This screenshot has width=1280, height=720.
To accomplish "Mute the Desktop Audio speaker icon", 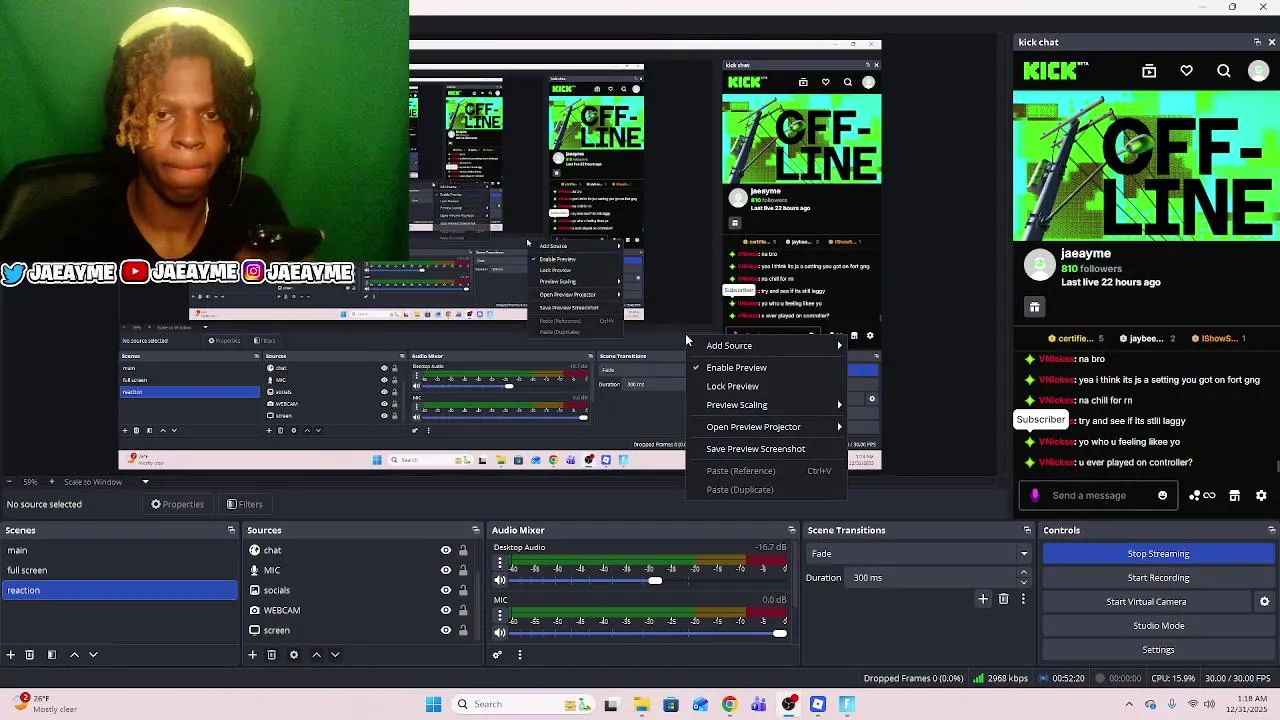I will click(x=500, y=580).
